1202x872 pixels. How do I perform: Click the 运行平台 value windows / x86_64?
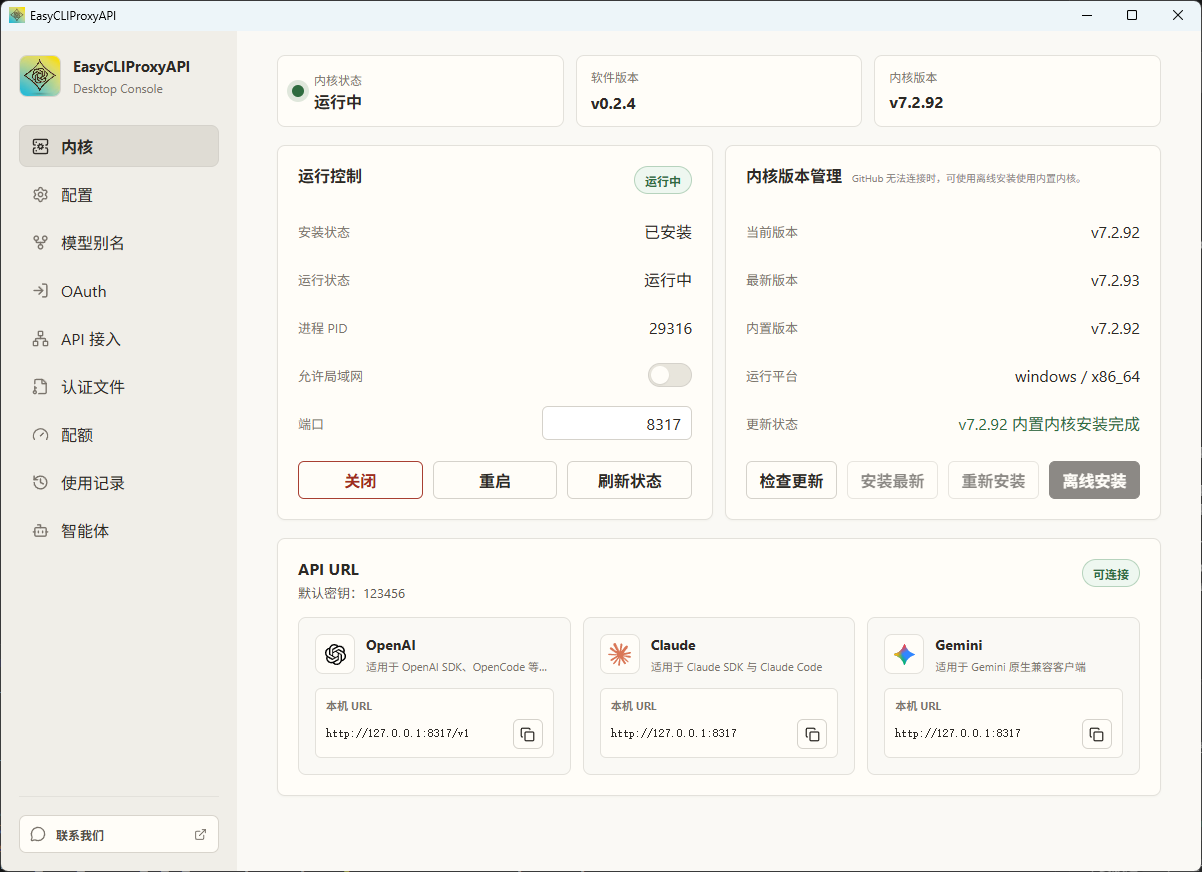(x=1077, y=377)
